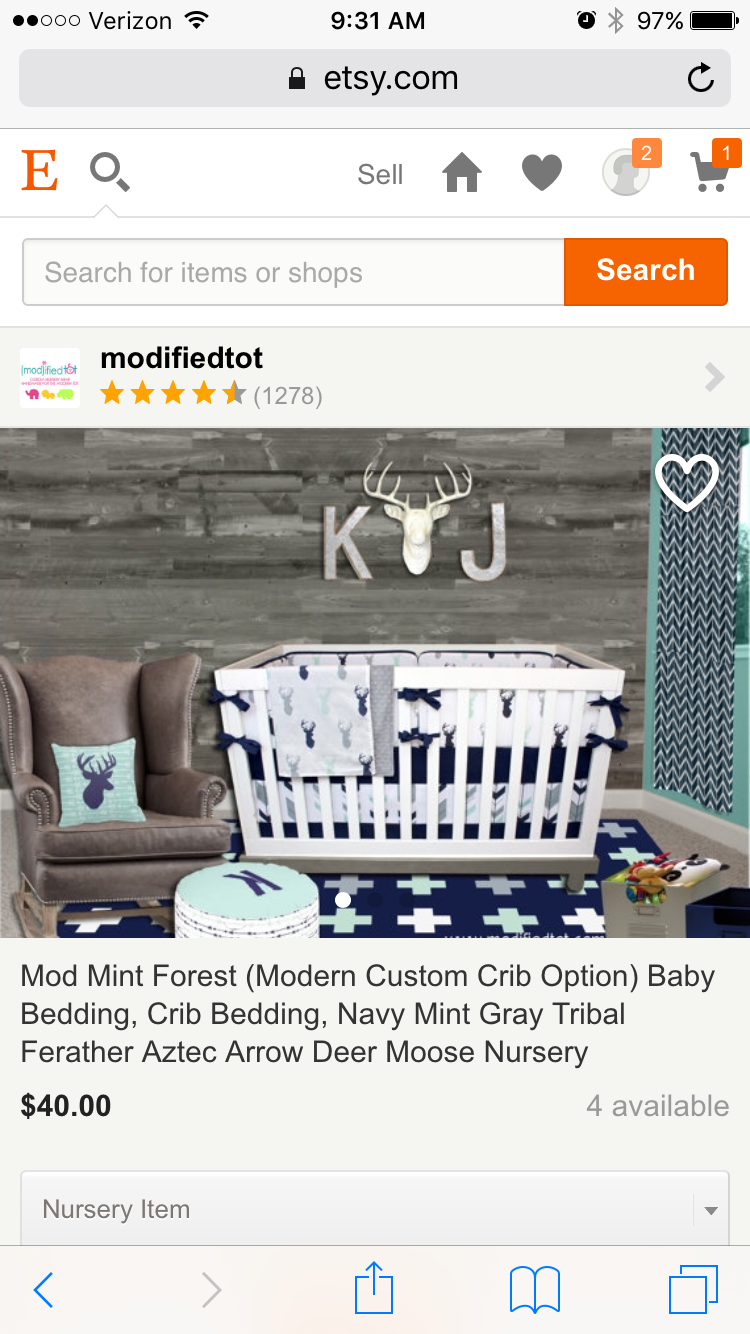
Task: Favorite this crib bedding item
Action: tap(687, 482)
